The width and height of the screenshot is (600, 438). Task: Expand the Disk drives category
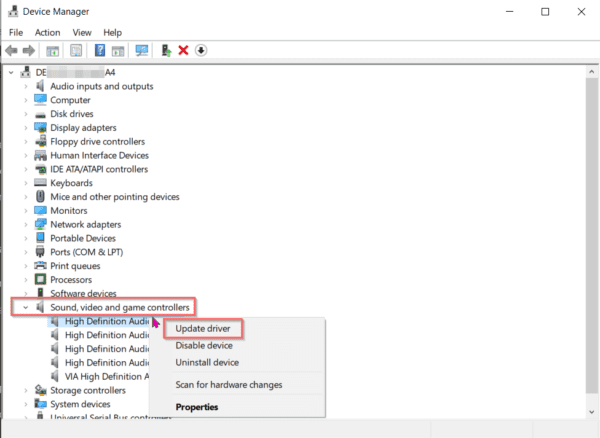click(x=27, y=114)
